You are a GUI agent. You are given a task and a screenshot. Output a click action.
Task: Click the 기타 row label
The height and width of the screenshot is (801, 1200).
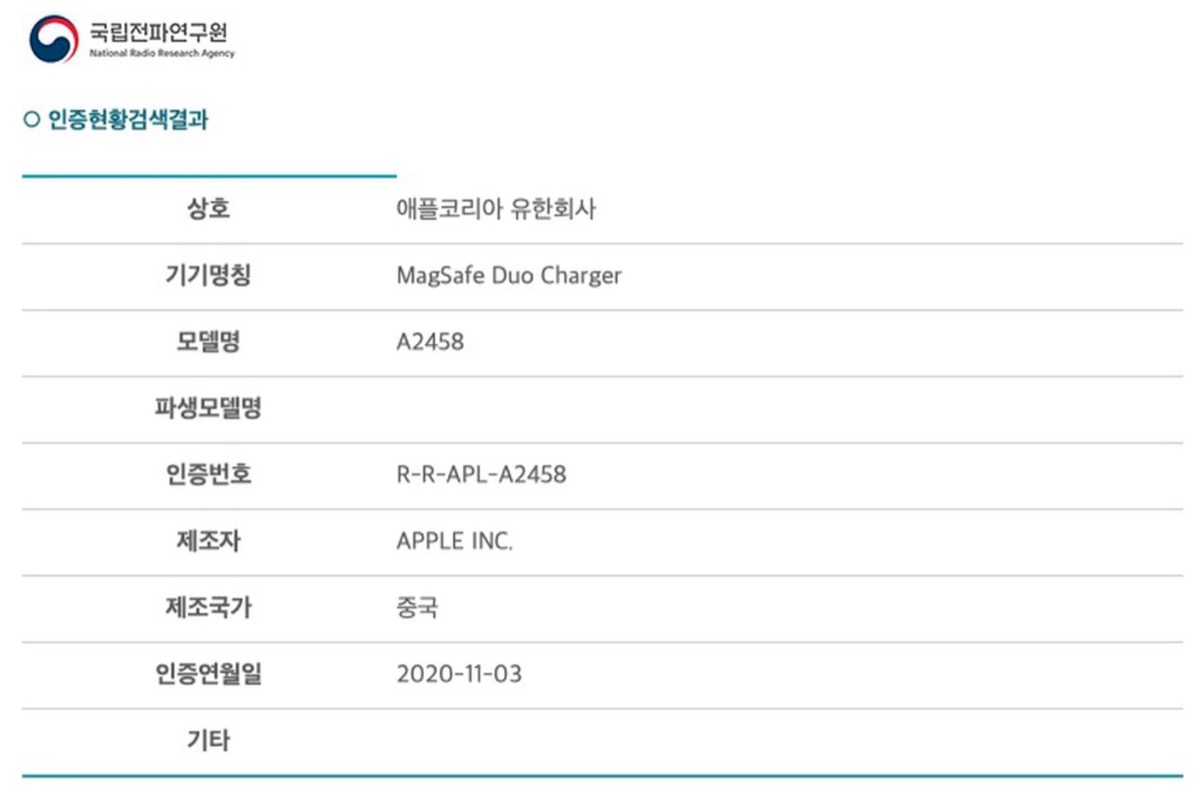click(208, 740)
